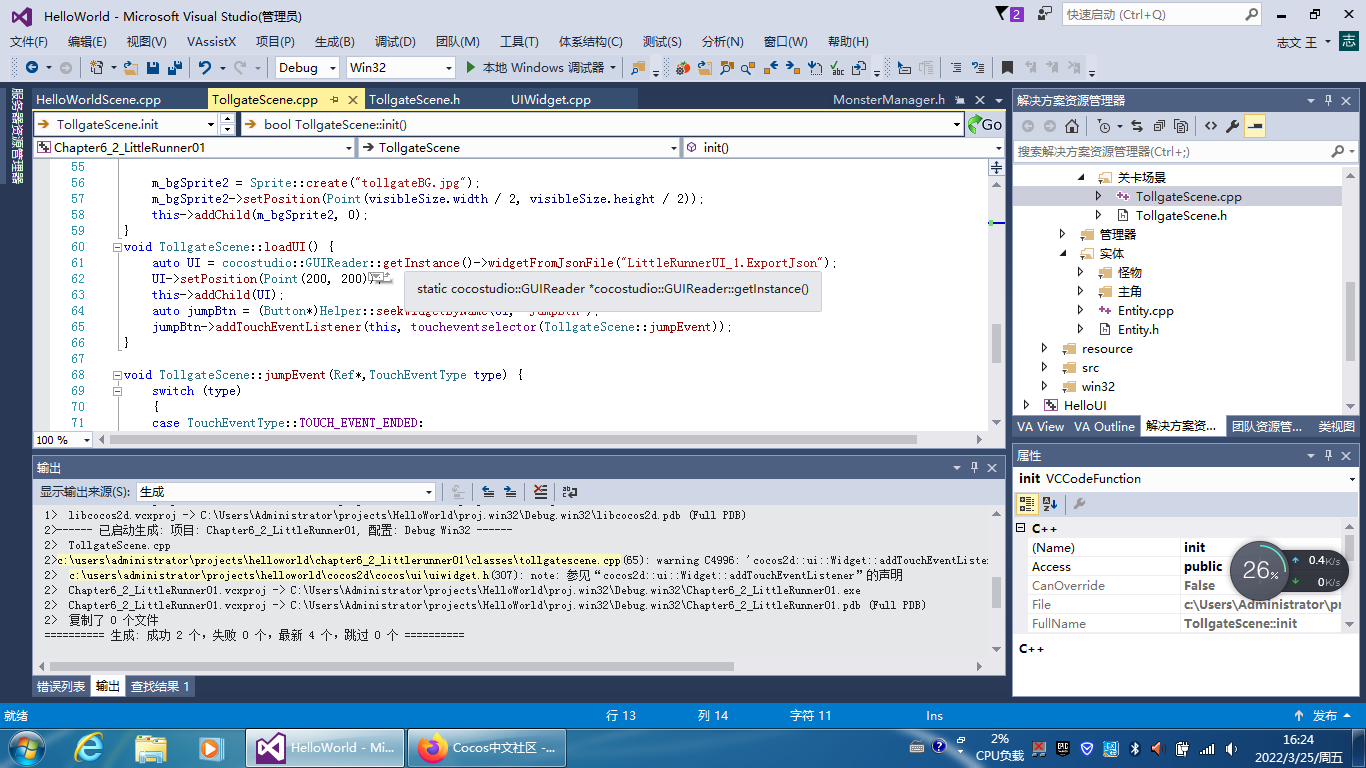Collapse the 实体 folder
This screenshot has width=1366, height=768.
1063,254
